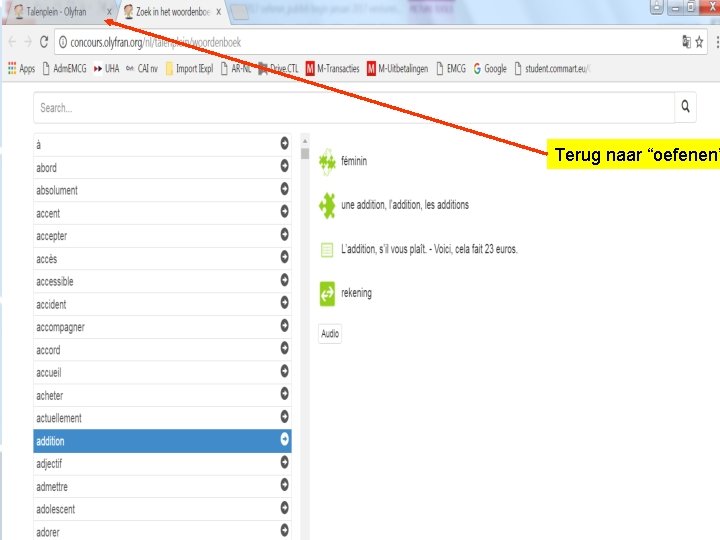Open the student.commart.eu bookmark
The width and height of the screenshot is (720, 540).
[x=552, y=68]
